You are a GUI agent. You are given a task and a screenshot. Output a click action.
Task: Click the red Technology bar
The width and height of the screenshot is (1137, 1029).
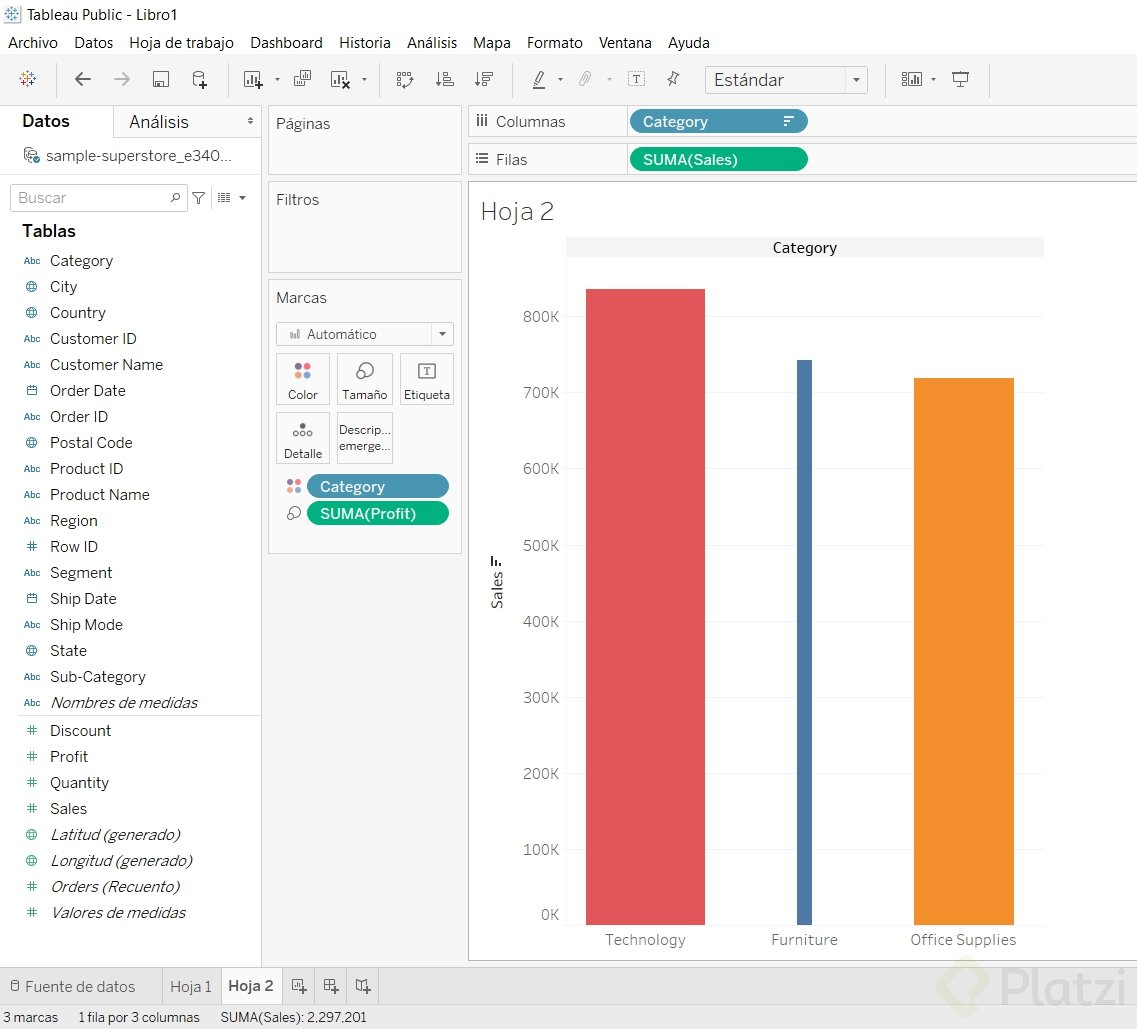pos(645,607)
